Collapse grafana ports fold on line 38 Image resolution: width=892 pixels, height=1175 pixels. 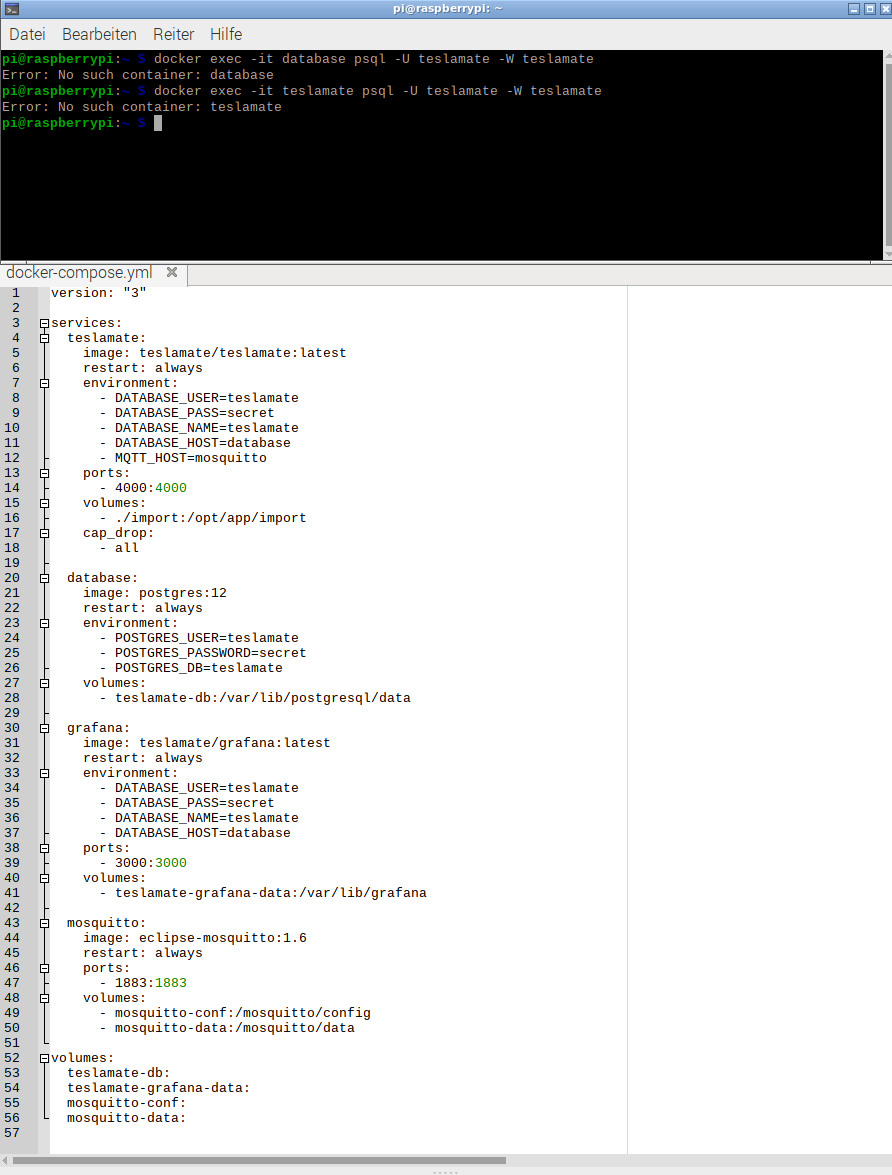click(44, 848)
